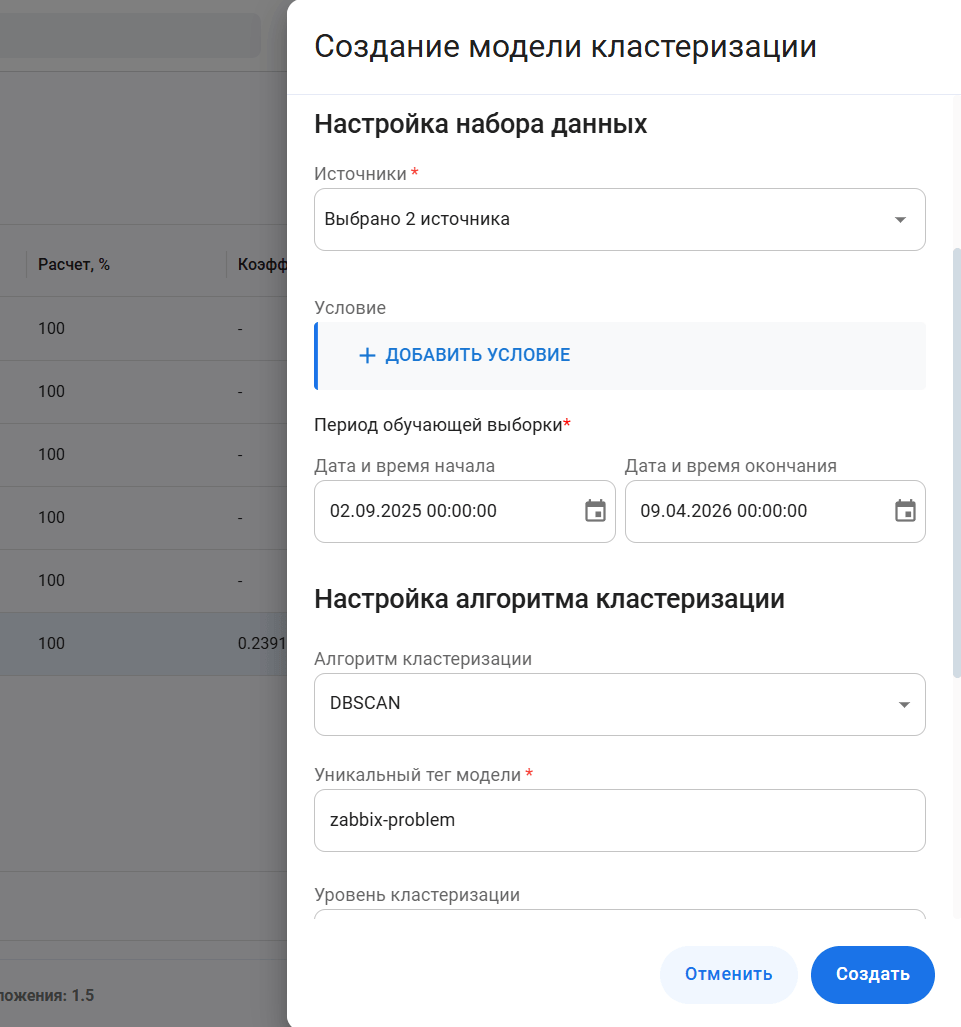Click the ДОБАВИТЬ УСЛОВИЕ text link

(x=478, y=355)
